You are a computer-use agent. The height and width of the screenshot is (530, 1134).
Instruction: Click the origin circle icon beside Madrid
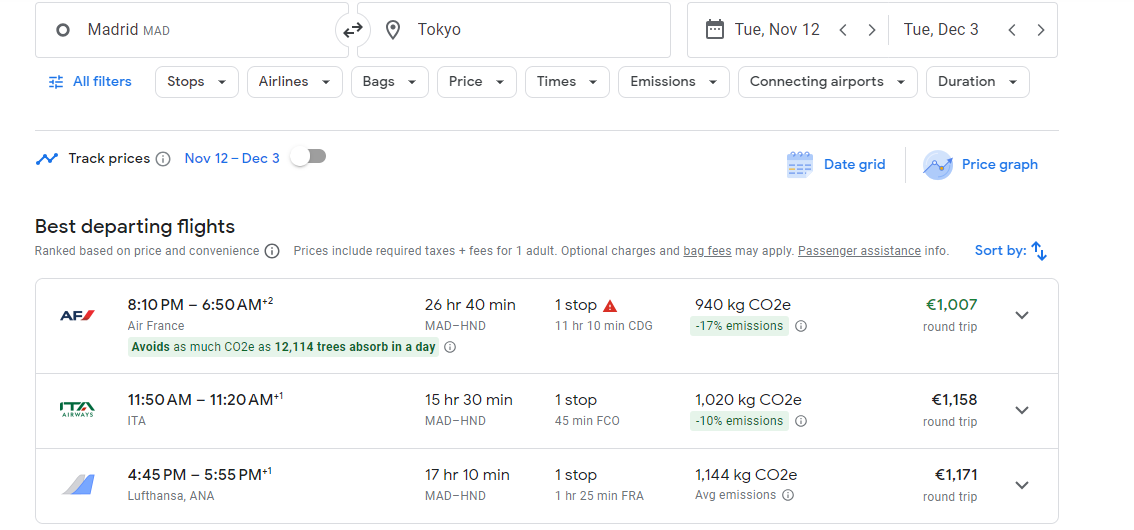(x=63, y=30)
